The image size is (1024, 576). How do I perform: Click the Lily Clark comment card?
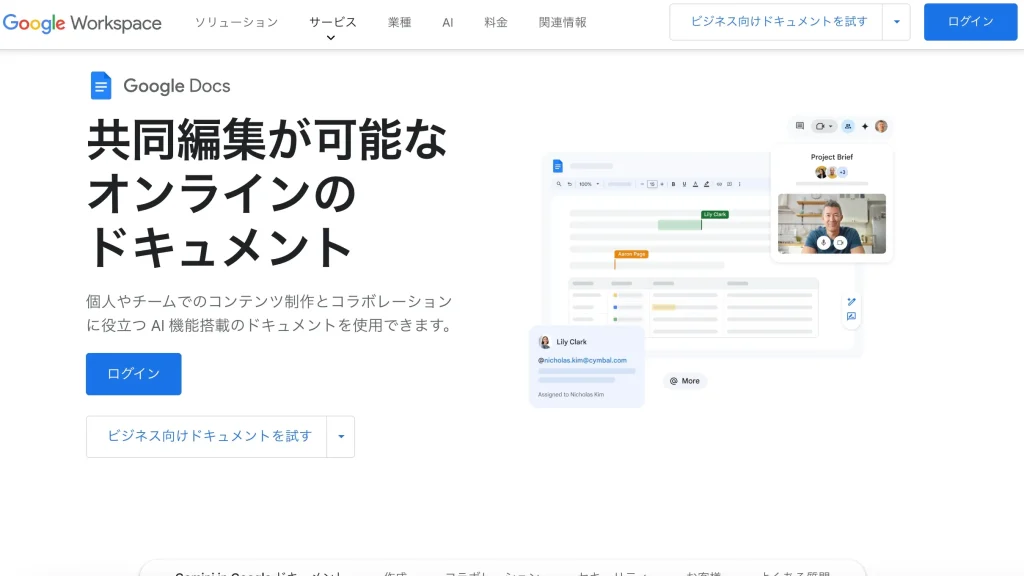(x=586, y=367)
